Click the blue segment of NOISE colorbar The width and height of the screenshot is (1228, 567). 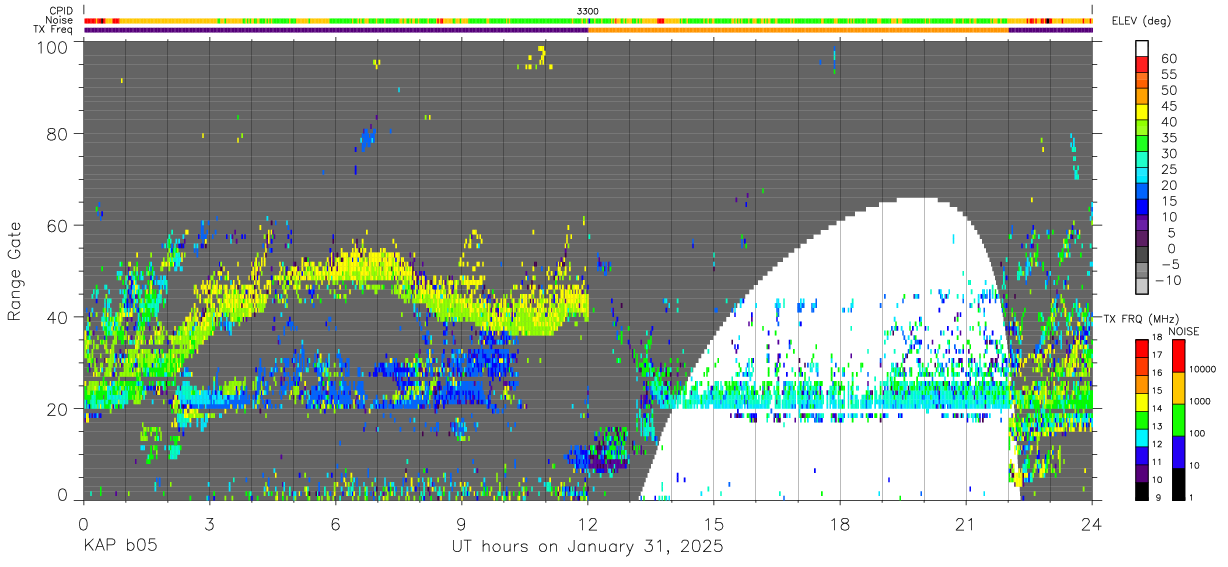tap(1179, 451)
